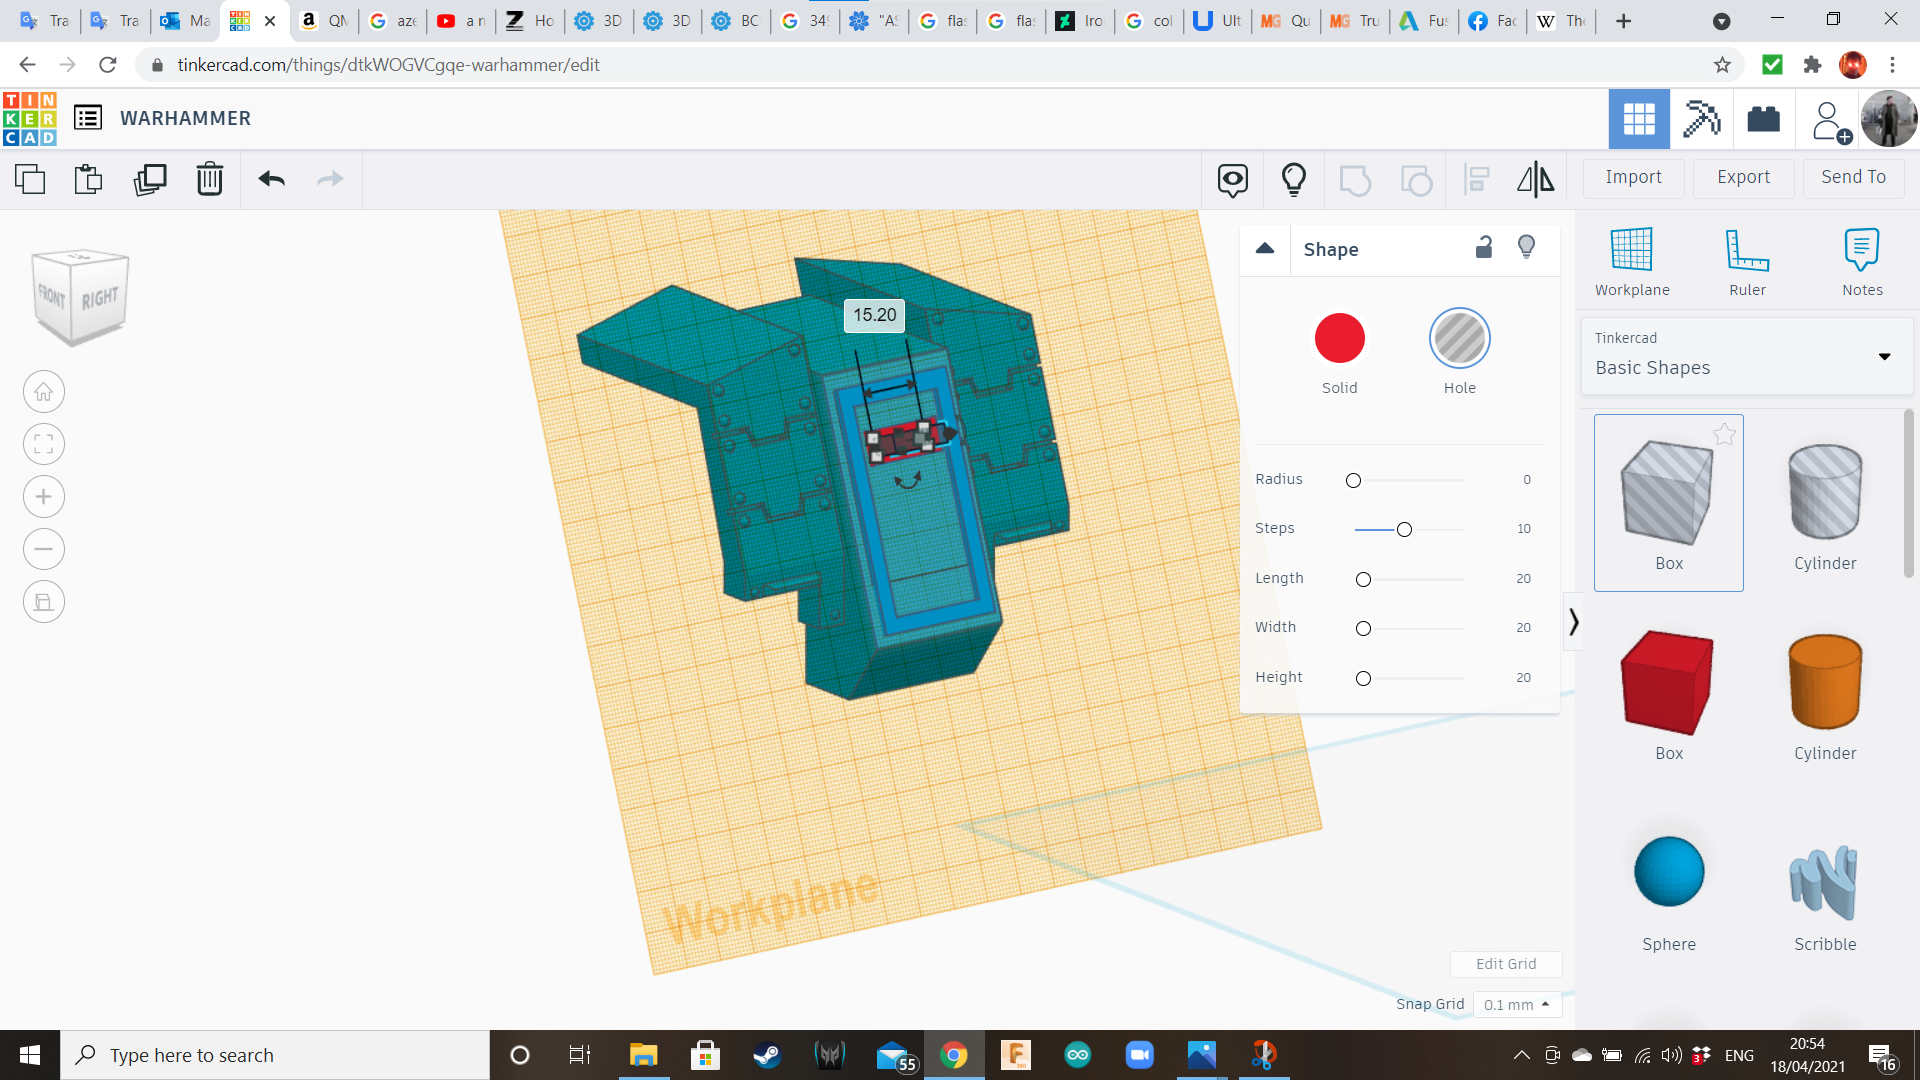This screenshot has width=1920, height=1080.
Task: Collapse the Shape panel
Action: click(1265, 249)
